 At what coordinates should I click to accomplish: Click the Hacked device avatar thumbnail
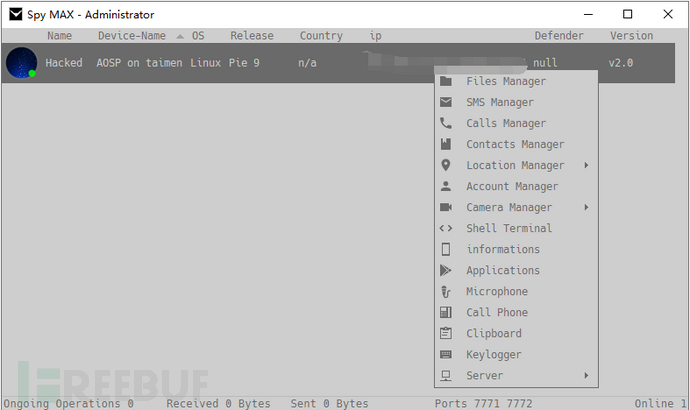click(21, 63)
